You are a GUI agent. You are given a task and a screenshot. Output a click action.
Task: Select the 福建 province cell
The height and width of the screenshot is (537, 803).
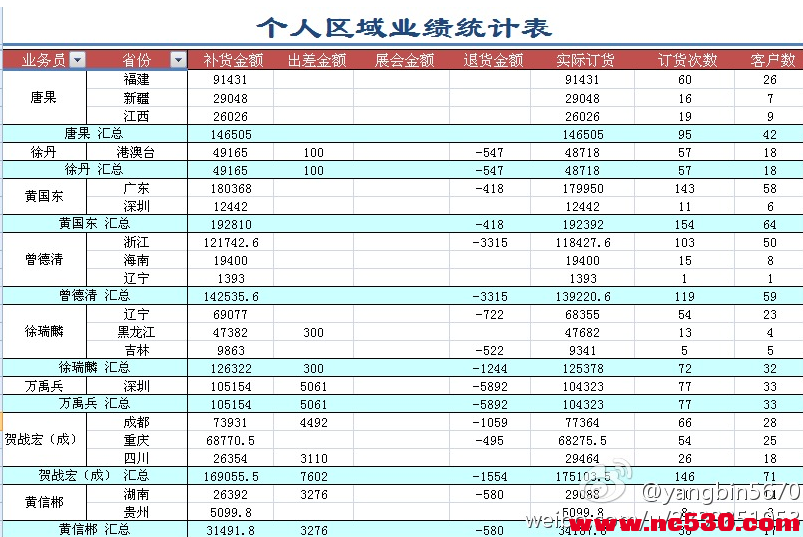point(137,79)
